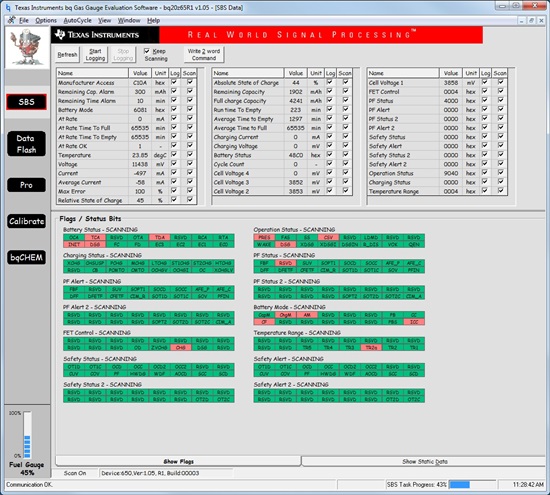Uncheck the Scan box for Remaining Capacity

tap(346, 91)
